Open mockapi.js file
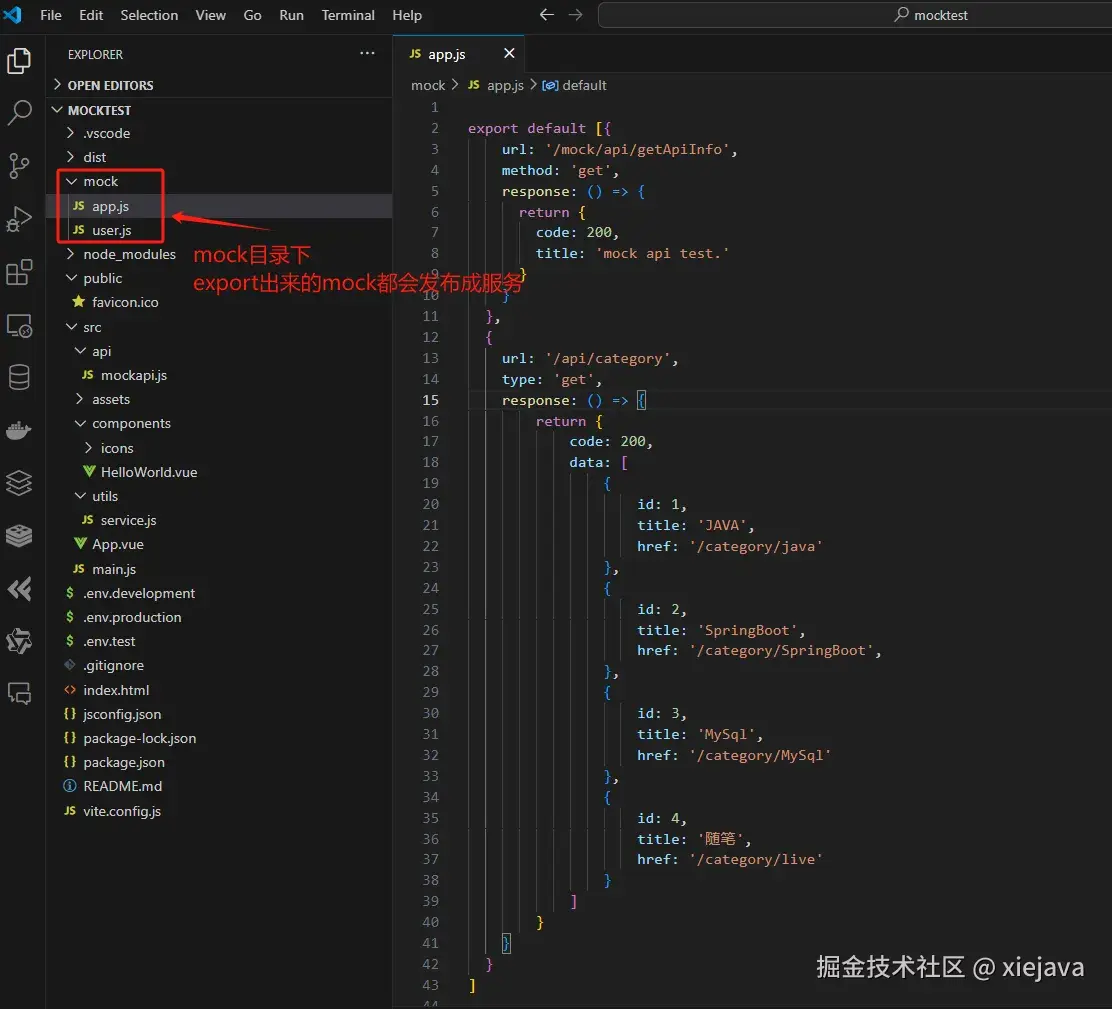Screen dimensions: 1112x1009 (219, 375)
